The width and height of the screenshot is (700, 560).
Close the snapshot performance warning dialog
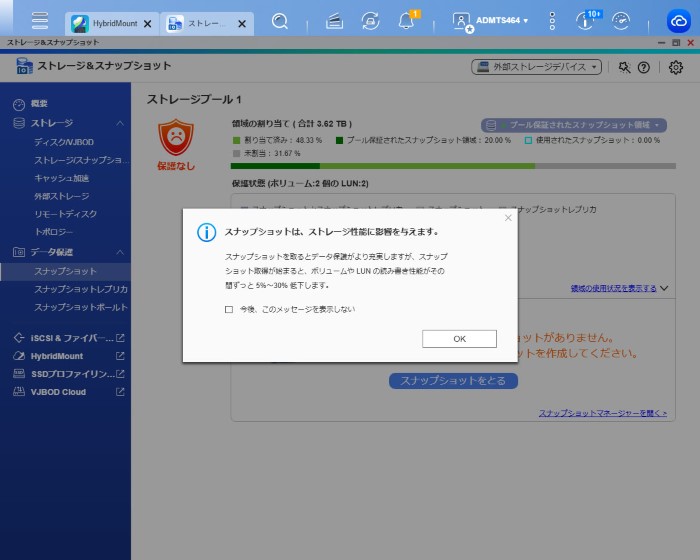507,217
